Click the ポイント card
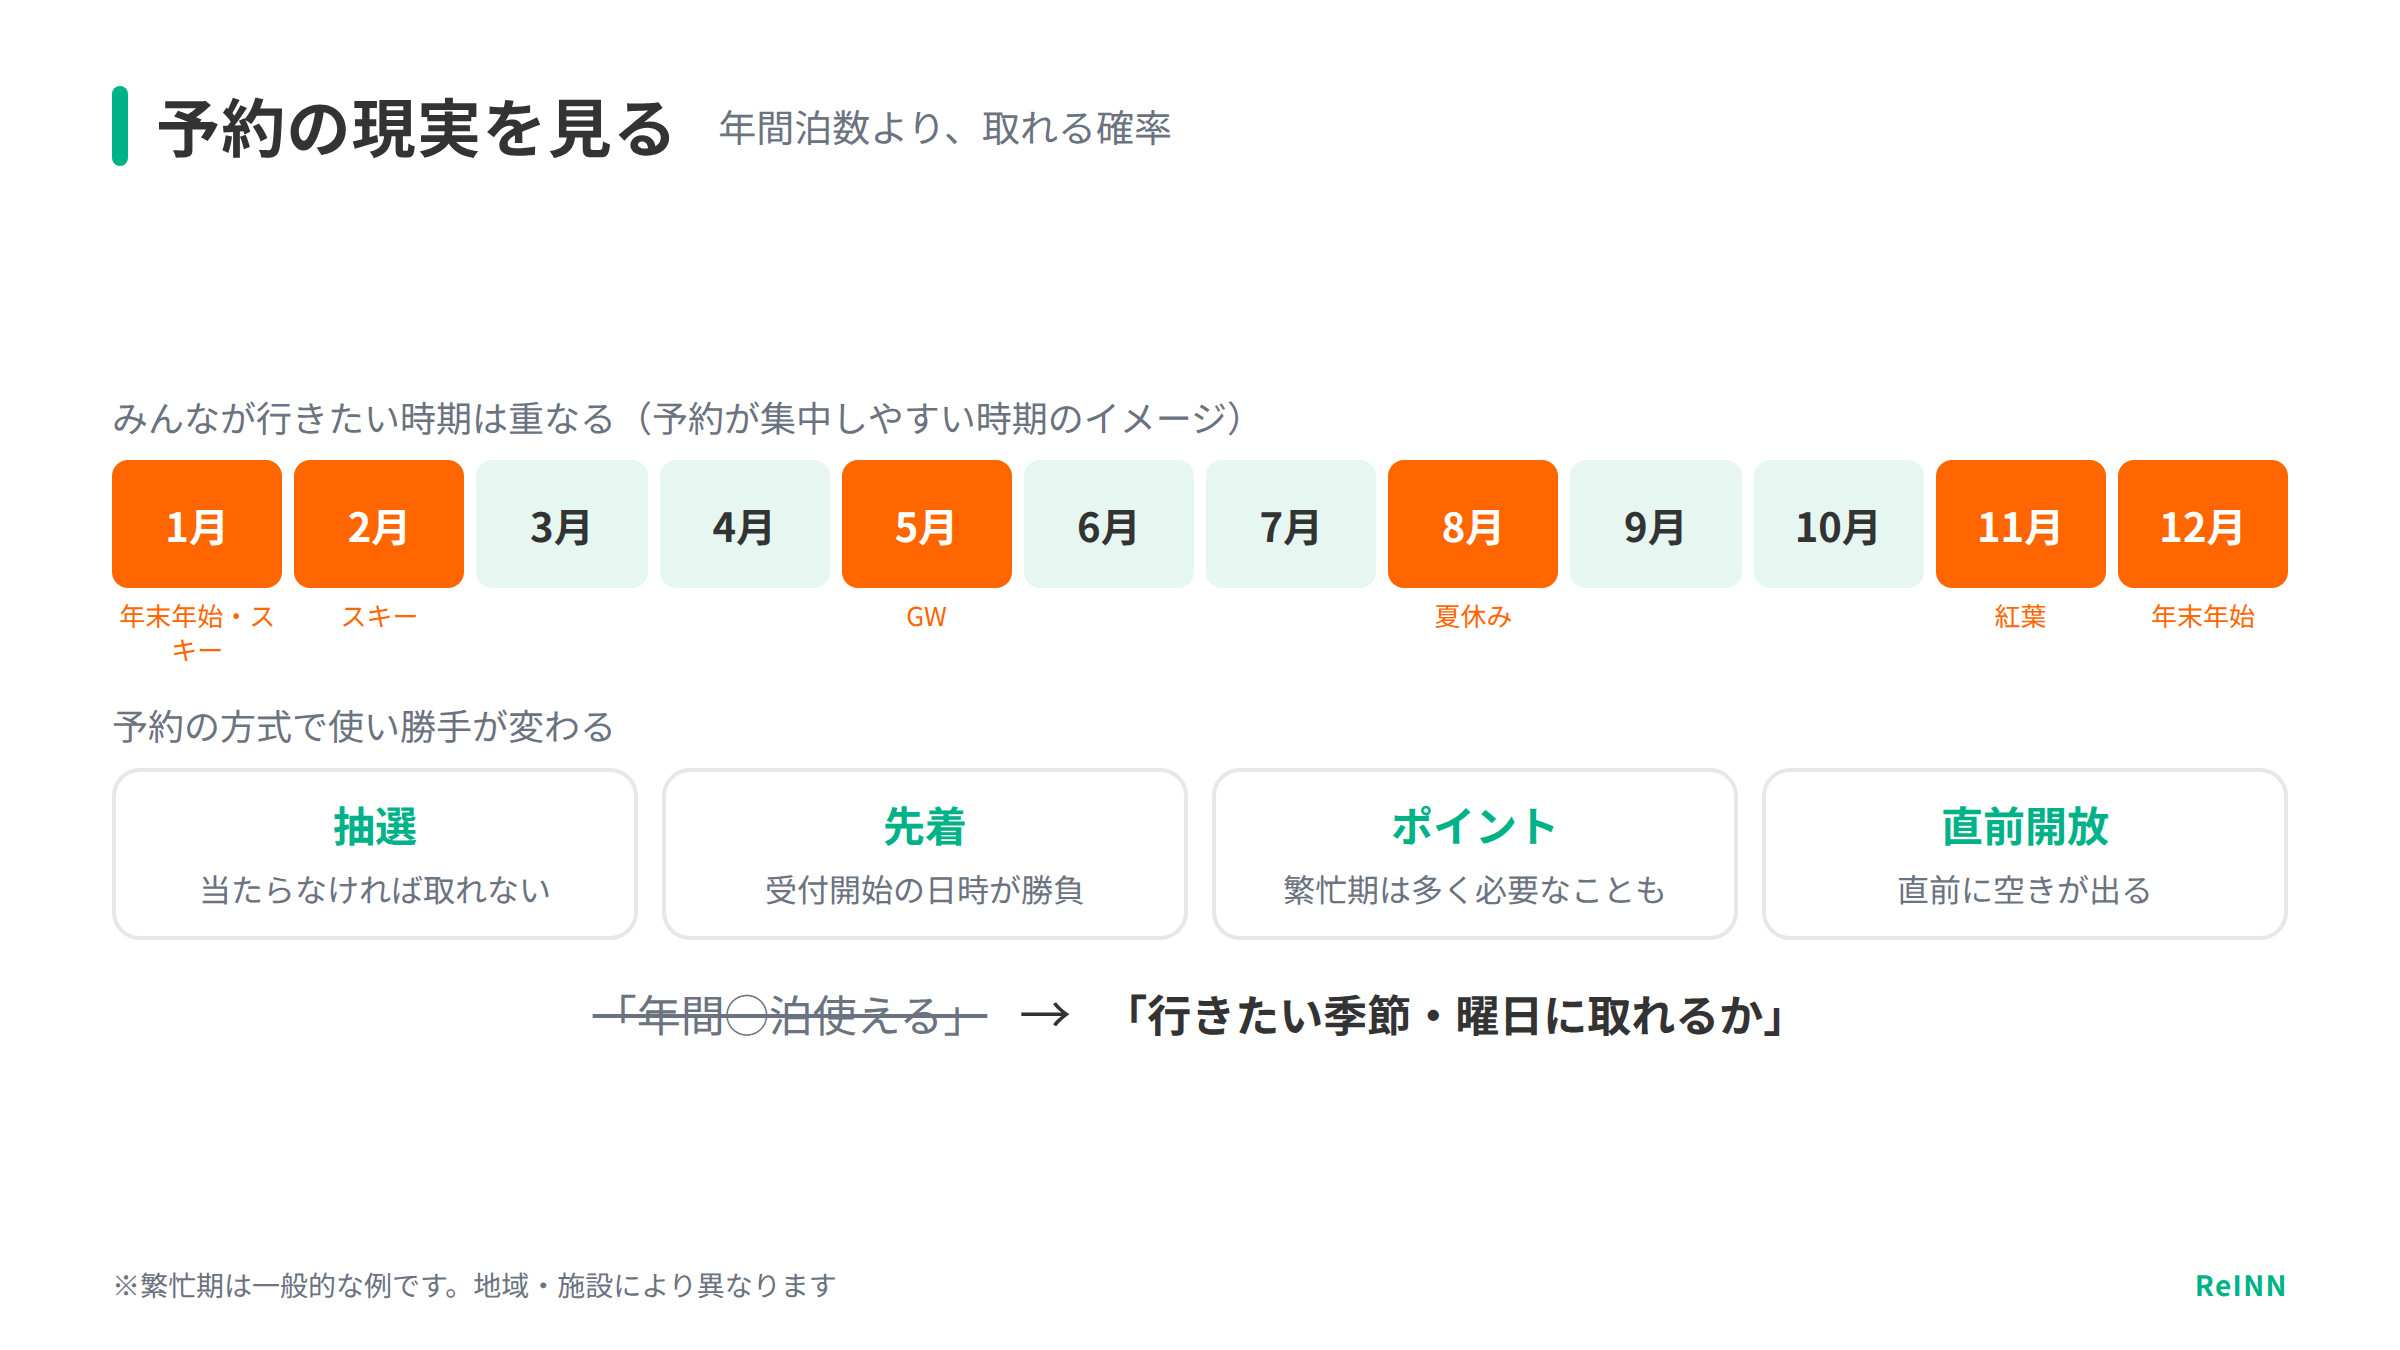Screen dimensions: 2400x1350 [x=1475, y=854]
